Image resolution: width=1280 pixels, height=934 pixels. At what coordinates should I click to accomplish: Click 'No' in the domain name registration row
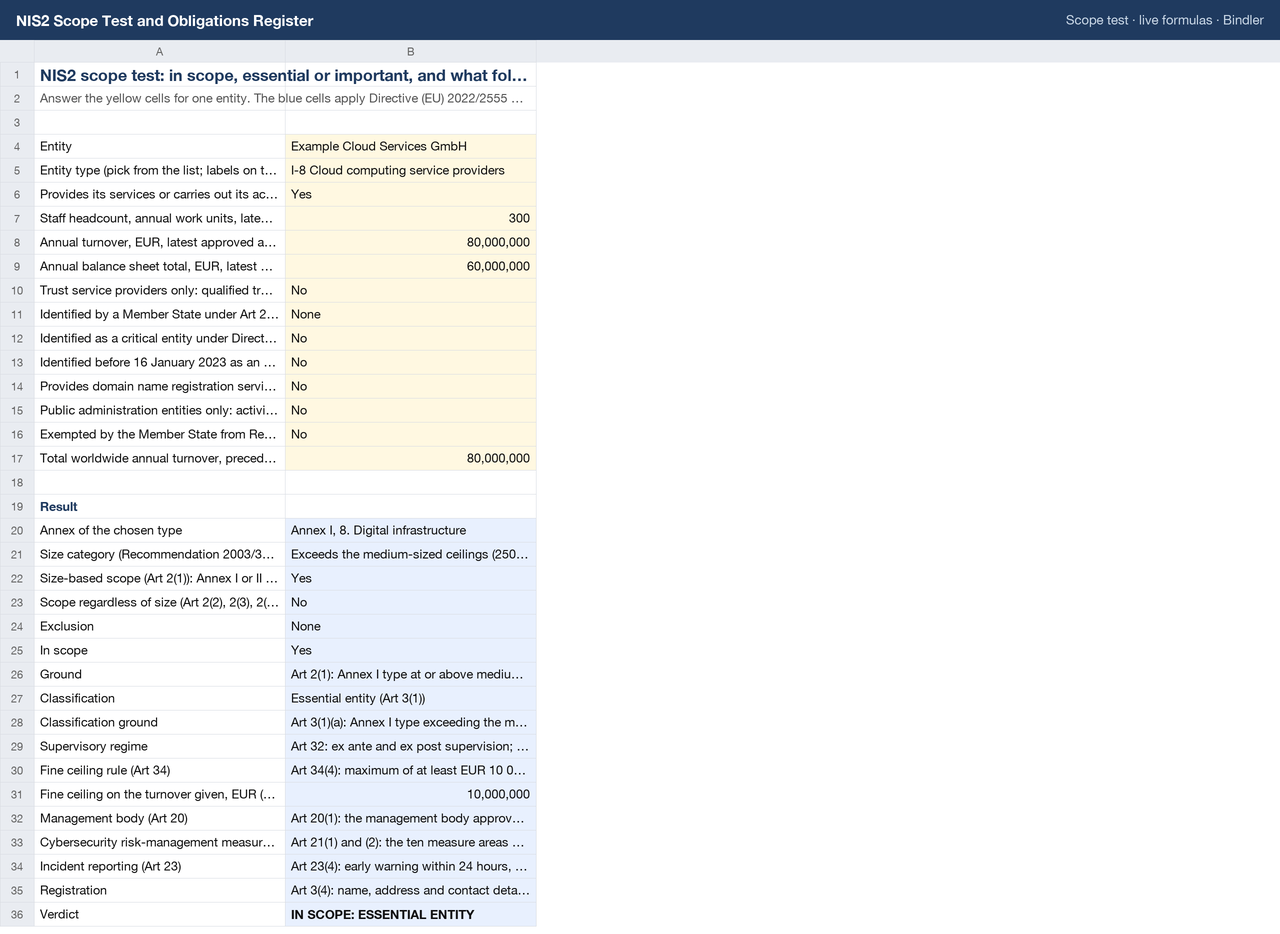[411, 386]
